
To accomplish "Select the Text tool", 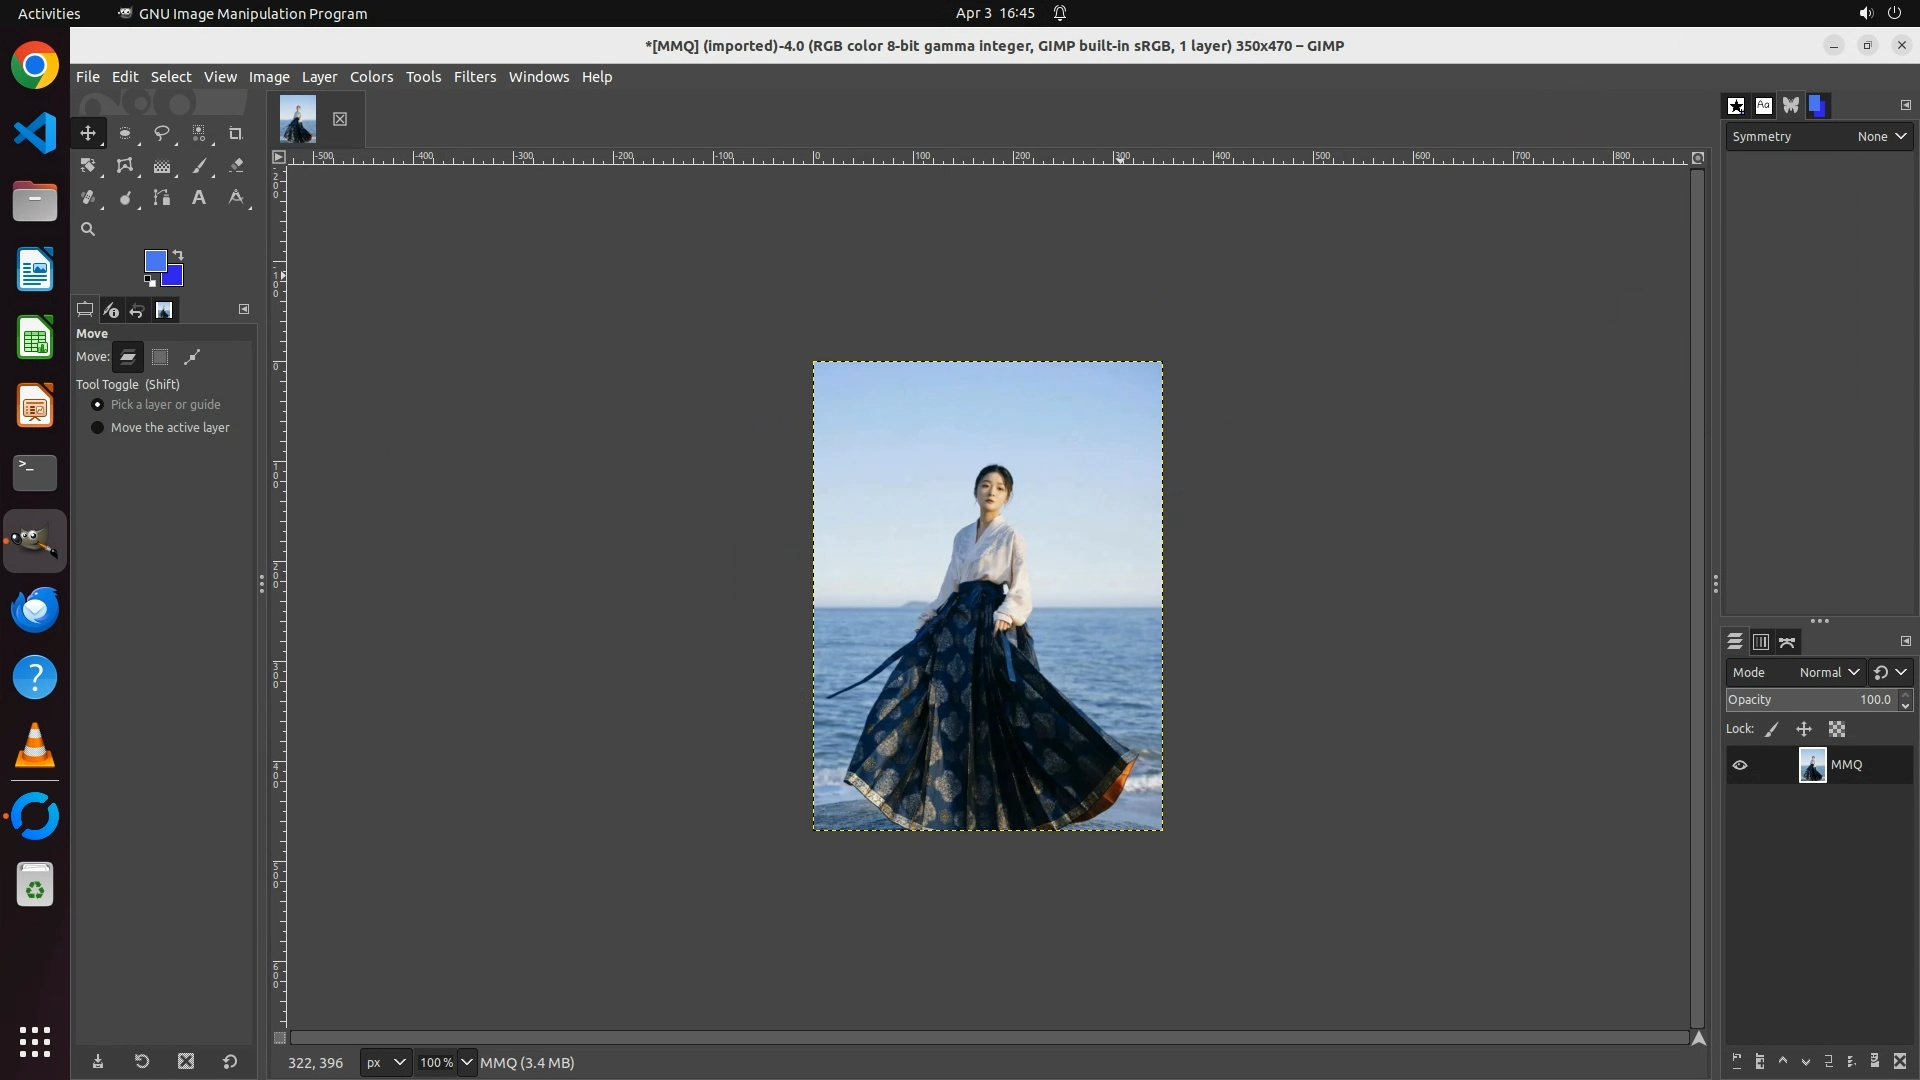I will tap(199, 198).
